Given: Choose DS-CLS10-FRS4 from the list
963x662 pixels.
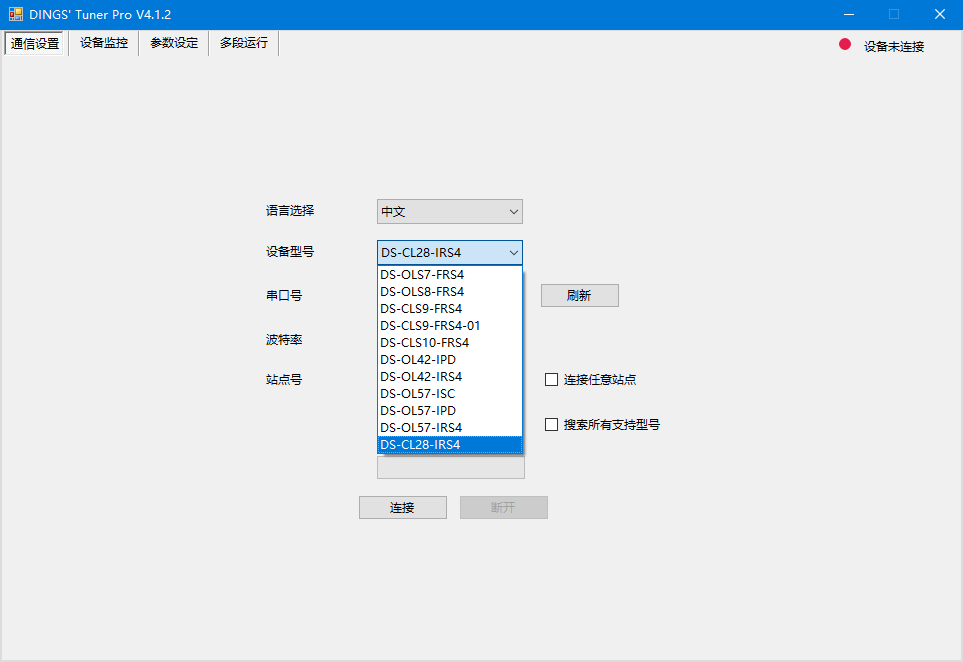Looking at the screenshot, I should pos(450,343).
